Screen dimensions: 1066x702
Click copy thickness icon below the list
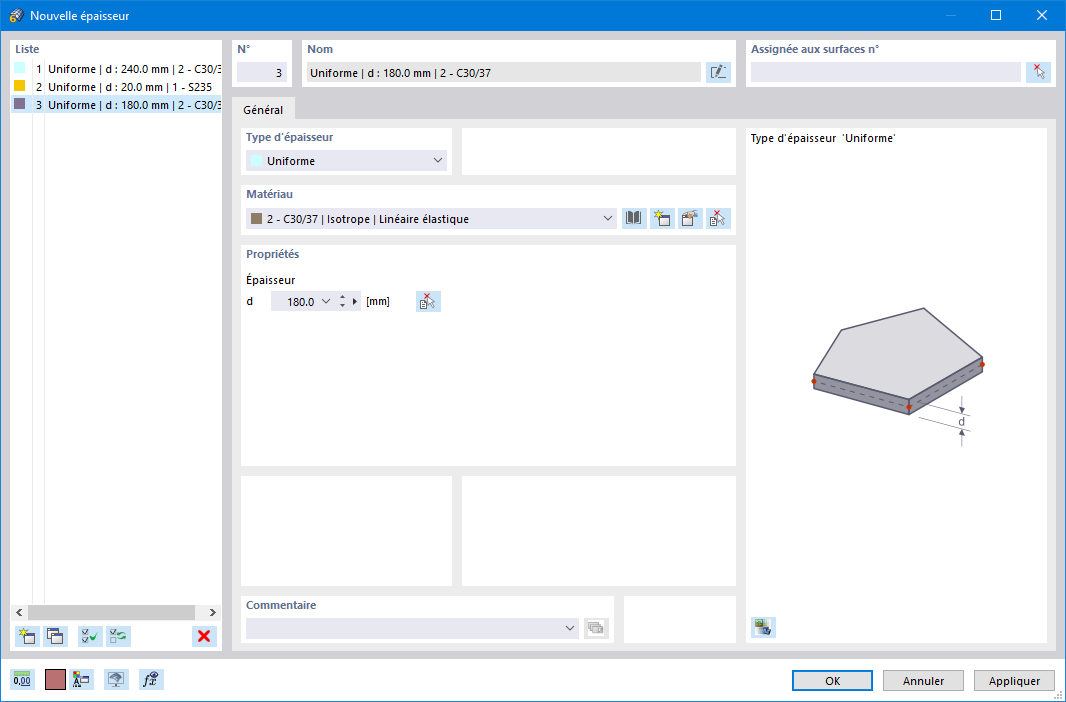[55, 637]
